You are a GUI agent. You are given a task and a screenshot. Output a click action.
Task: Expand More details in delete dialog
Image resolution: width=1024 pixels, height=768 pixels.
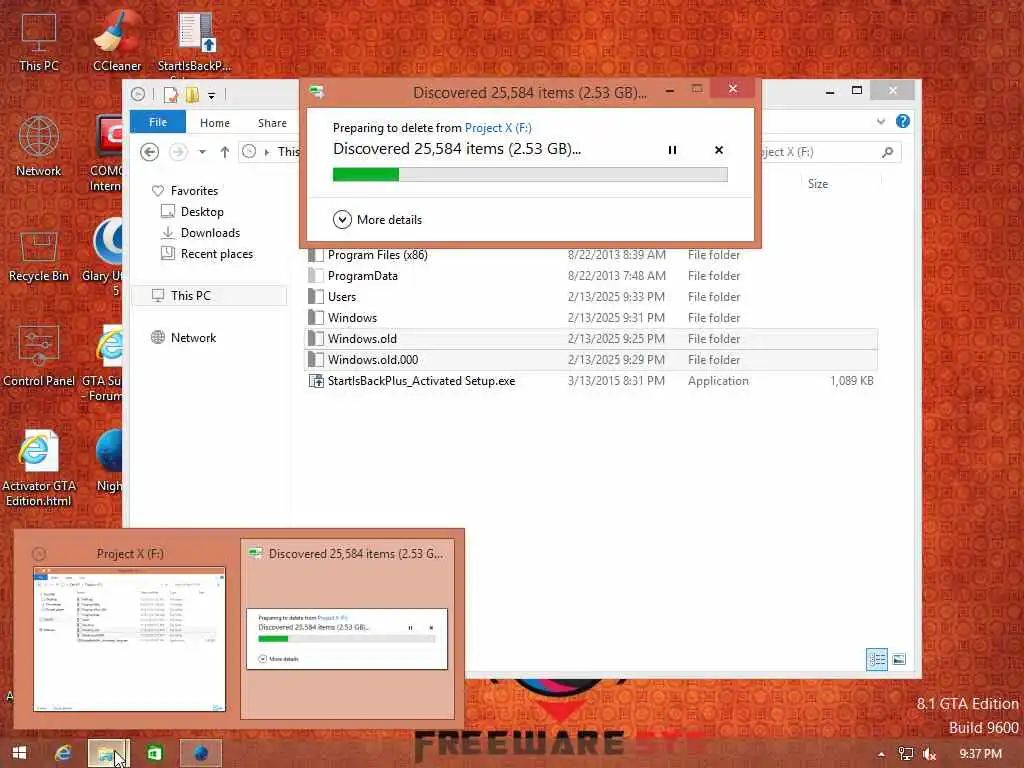377,219
